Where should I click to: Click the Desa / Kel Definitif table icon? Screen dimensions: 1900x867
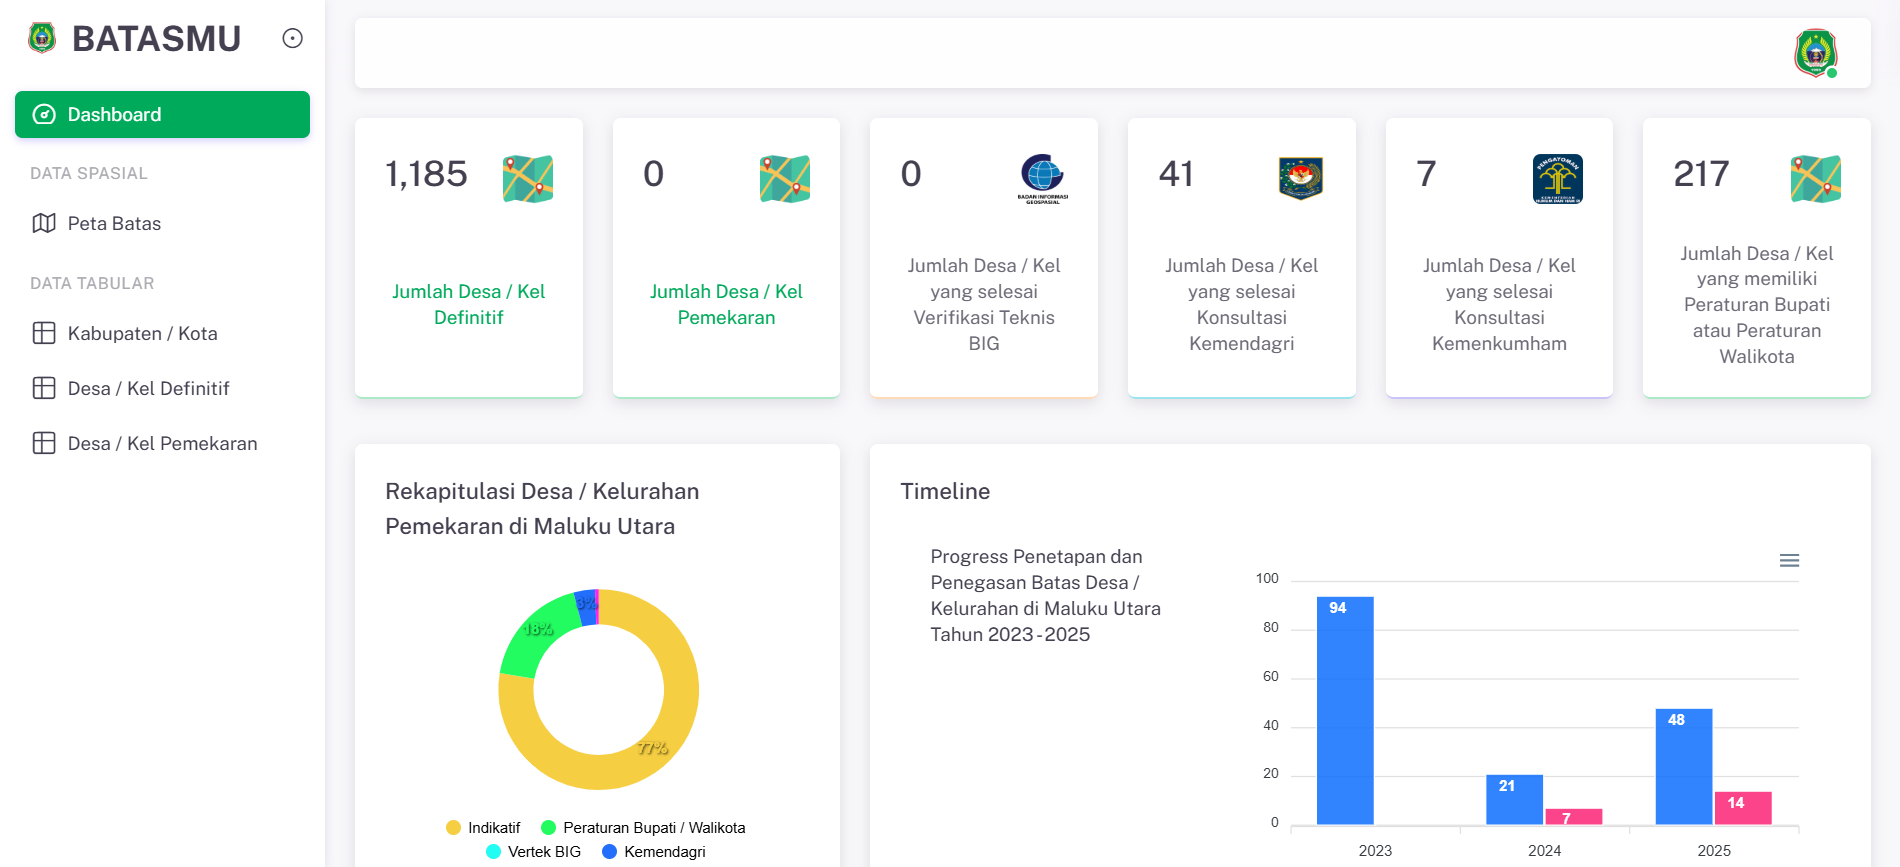coord(44,389)
